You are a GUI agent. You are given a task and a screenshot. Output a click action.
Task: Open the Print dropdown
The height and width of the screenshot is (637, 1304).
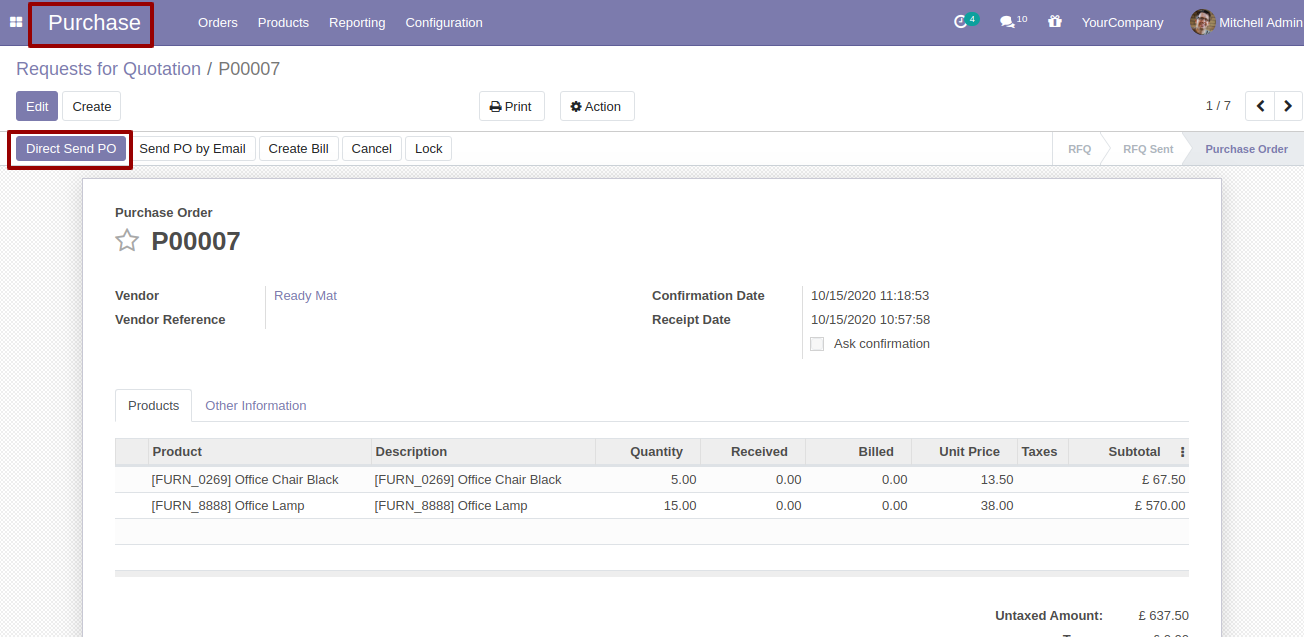pyautogui.click(x=511, y=106)
